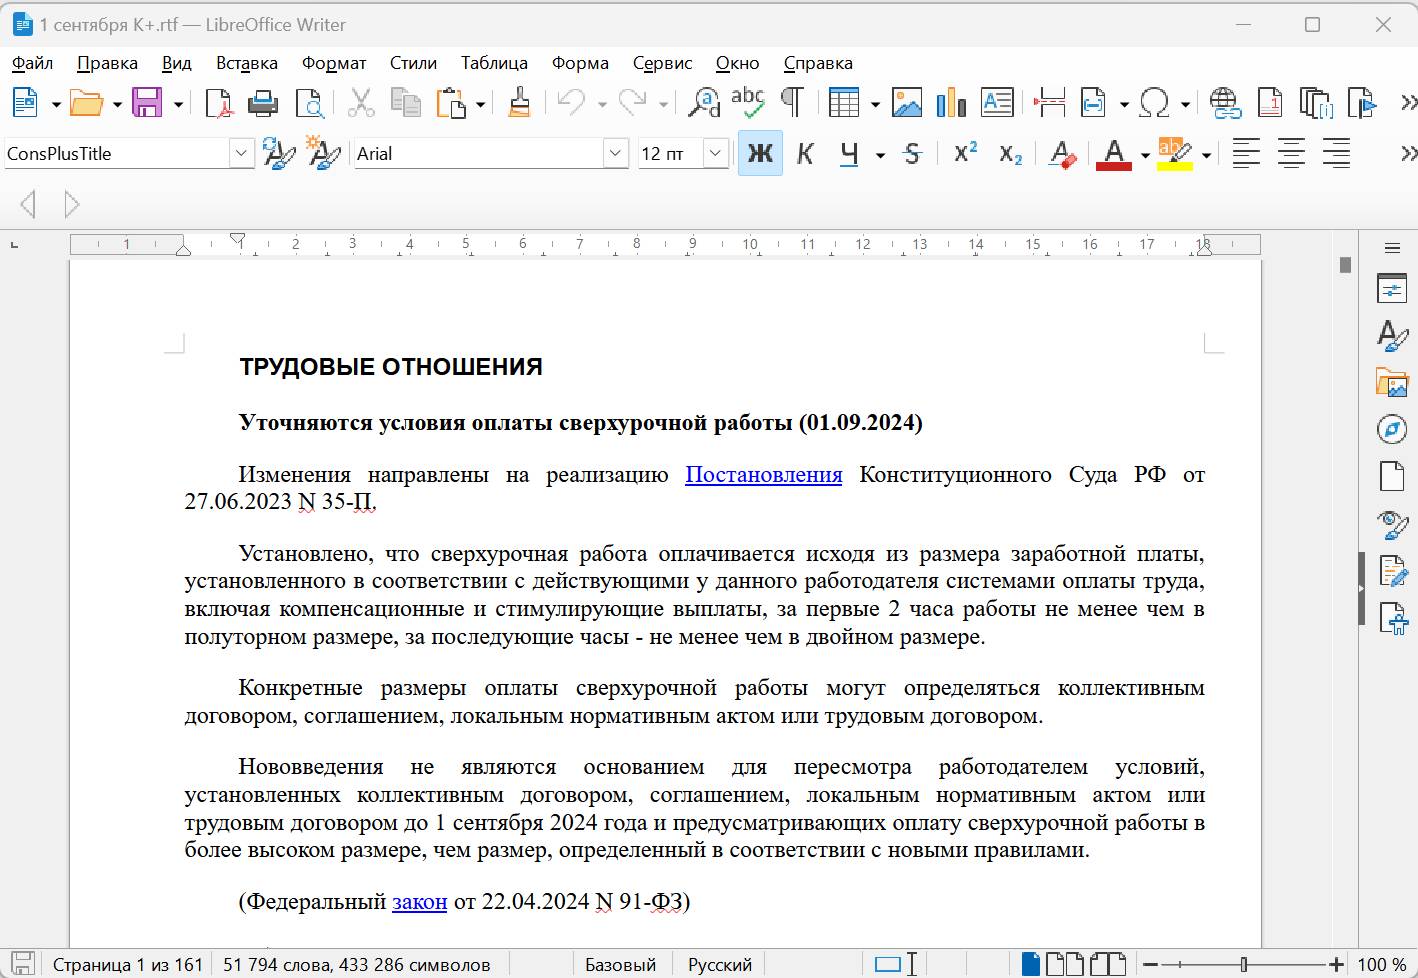Print the document with the printer icon
This screenshot has width=1418, height=978.
coord(263,102)
